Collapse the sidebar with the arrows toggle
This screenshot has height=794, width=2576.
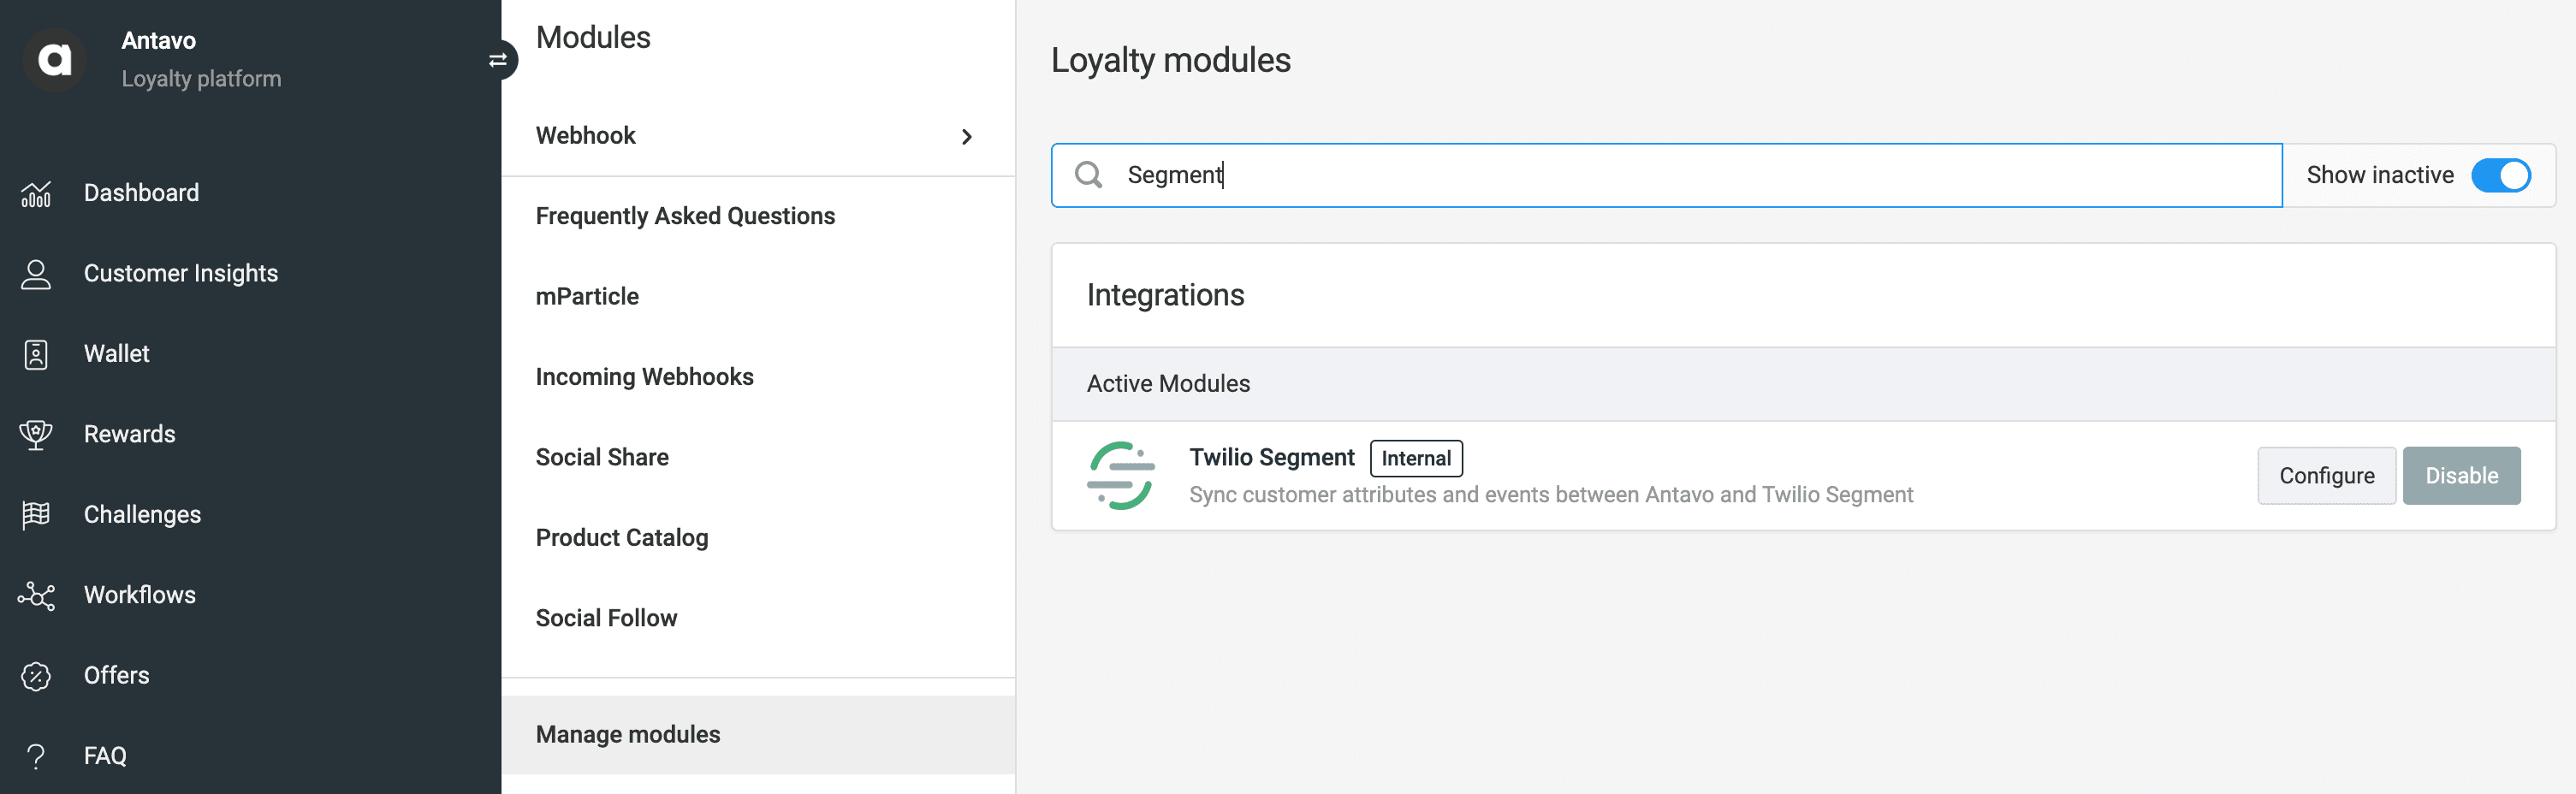[x=498, y=60]
